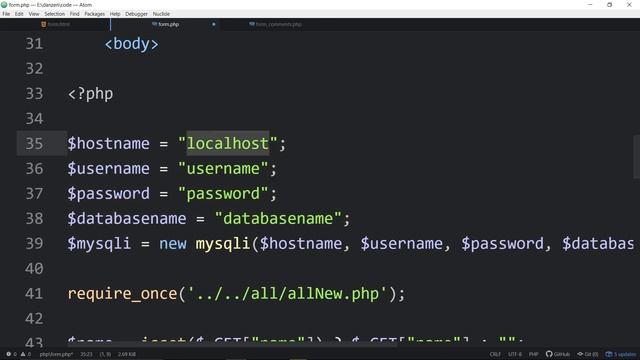Screen dimensions: 640x360
Task: Click the $databasename variable on line 38
Action: (127, 219)
